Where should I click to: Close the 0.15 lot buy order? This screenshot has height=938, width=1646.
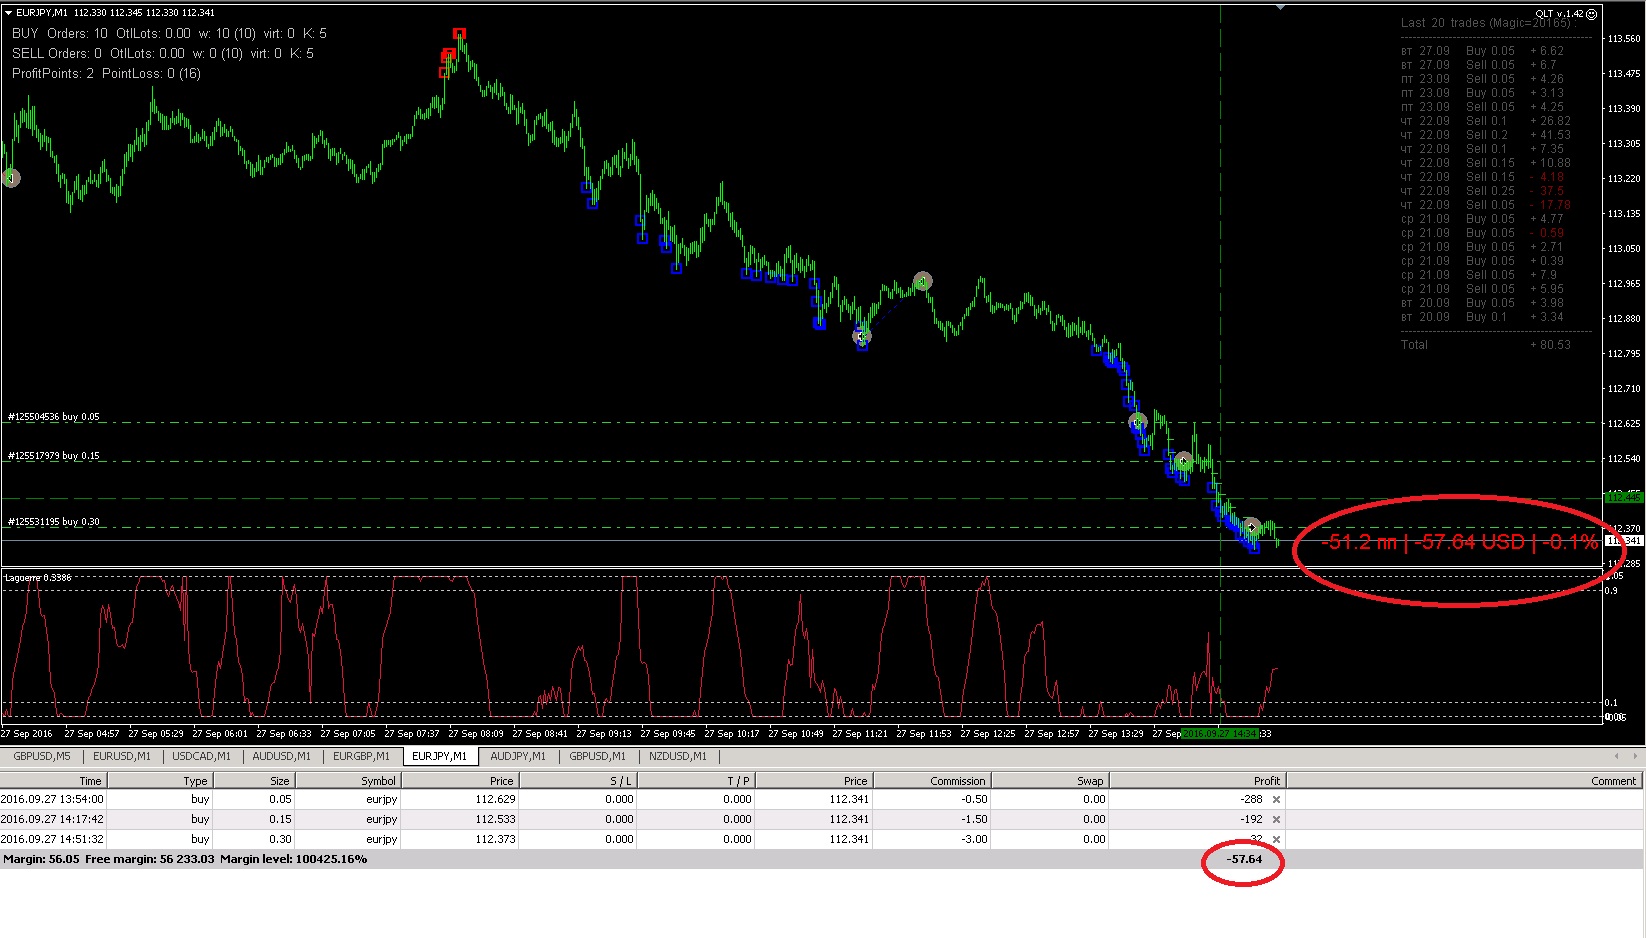(1276, 820)
